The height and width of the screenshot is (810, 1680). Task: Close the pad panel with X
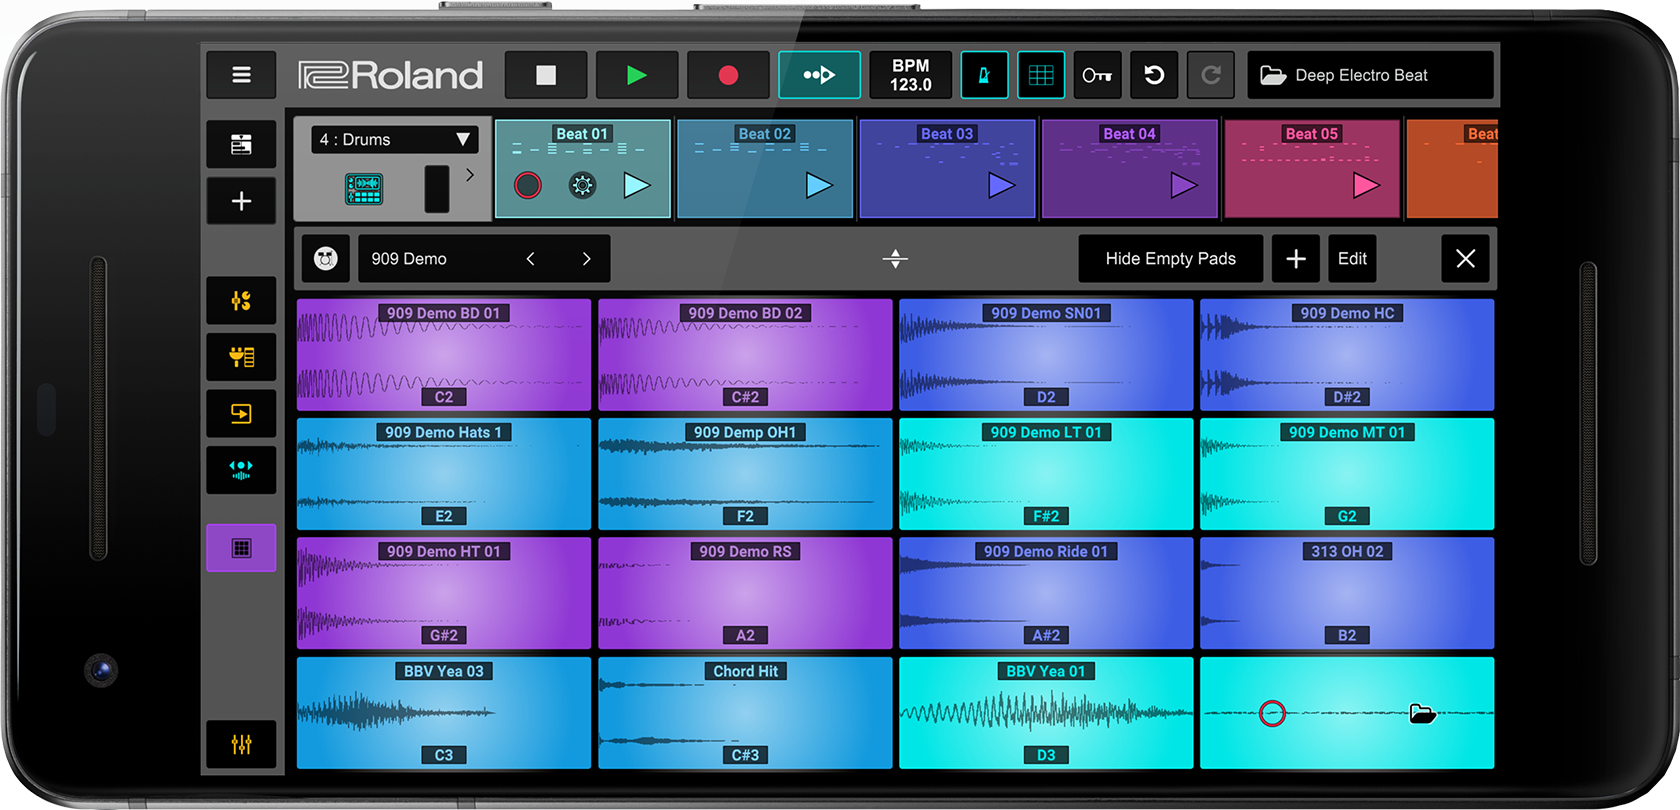[1466, 259]
